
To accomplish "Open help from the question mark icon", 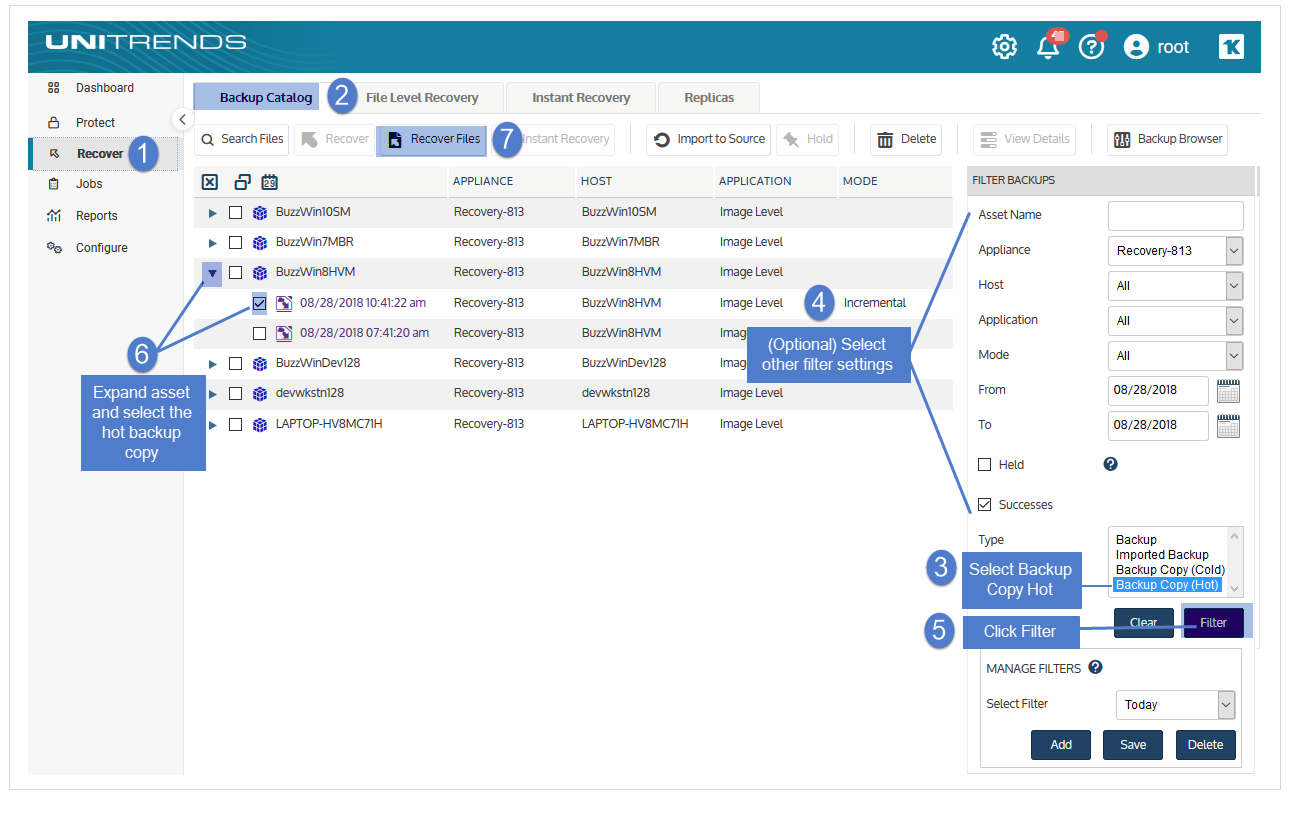I will pos(1091,47).
